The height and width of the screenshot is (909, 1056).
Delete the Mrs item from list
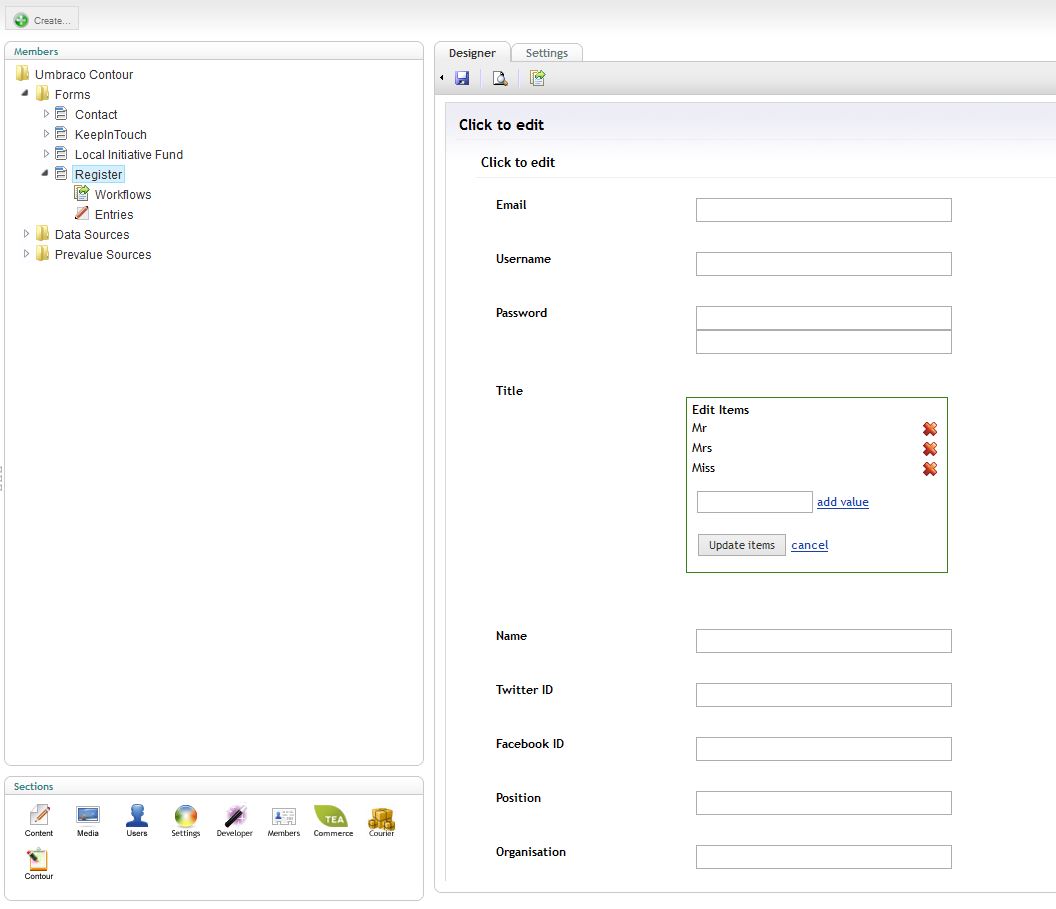(x=930, y=449)
